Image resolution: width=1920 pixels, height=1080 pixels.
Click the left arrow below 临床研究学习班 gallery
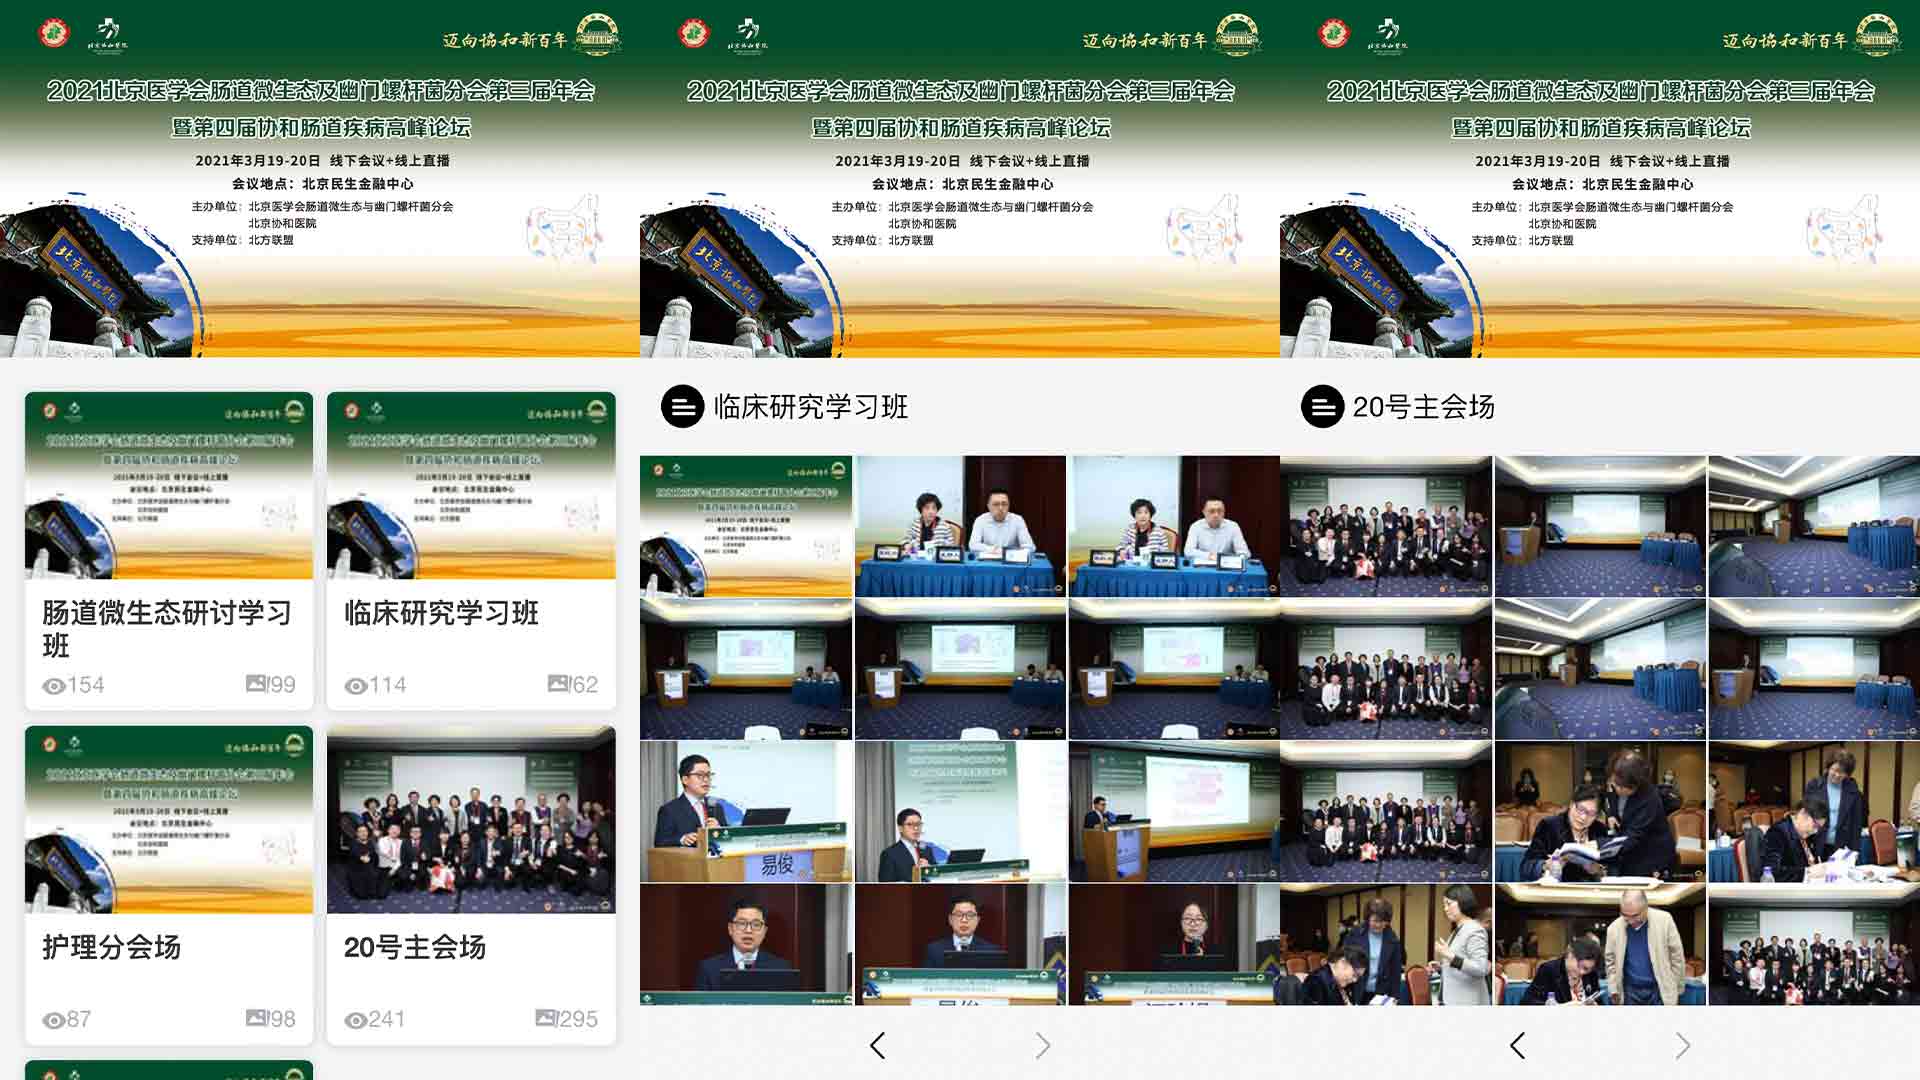[x=879, y=1044]
